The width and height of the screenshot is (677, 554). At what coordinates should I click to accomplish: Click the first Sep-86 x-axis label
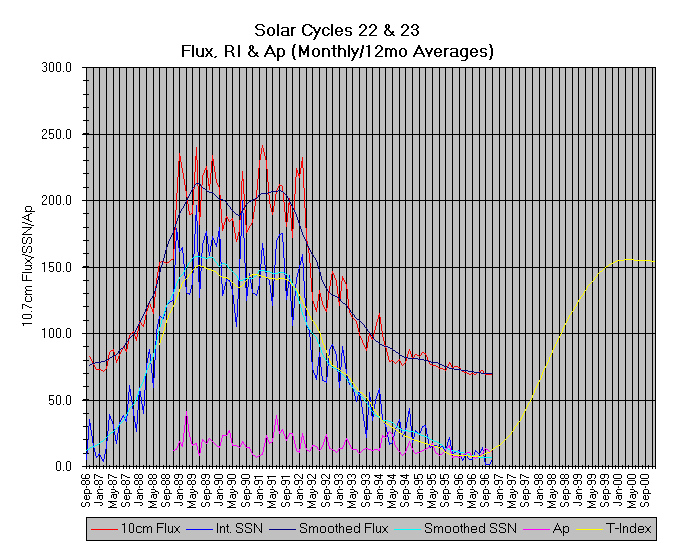[x=89, y=486]
